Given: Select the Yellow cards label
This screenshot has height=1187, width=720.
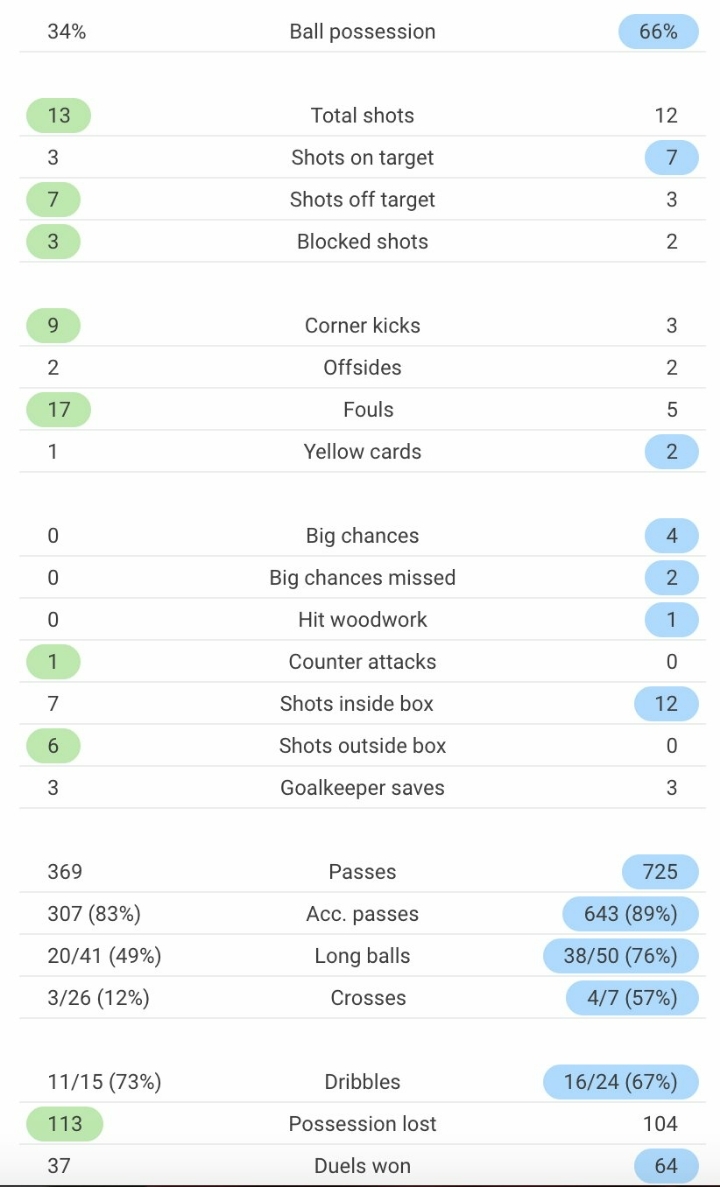Looking at the screenshot, I should coord(362,452).
